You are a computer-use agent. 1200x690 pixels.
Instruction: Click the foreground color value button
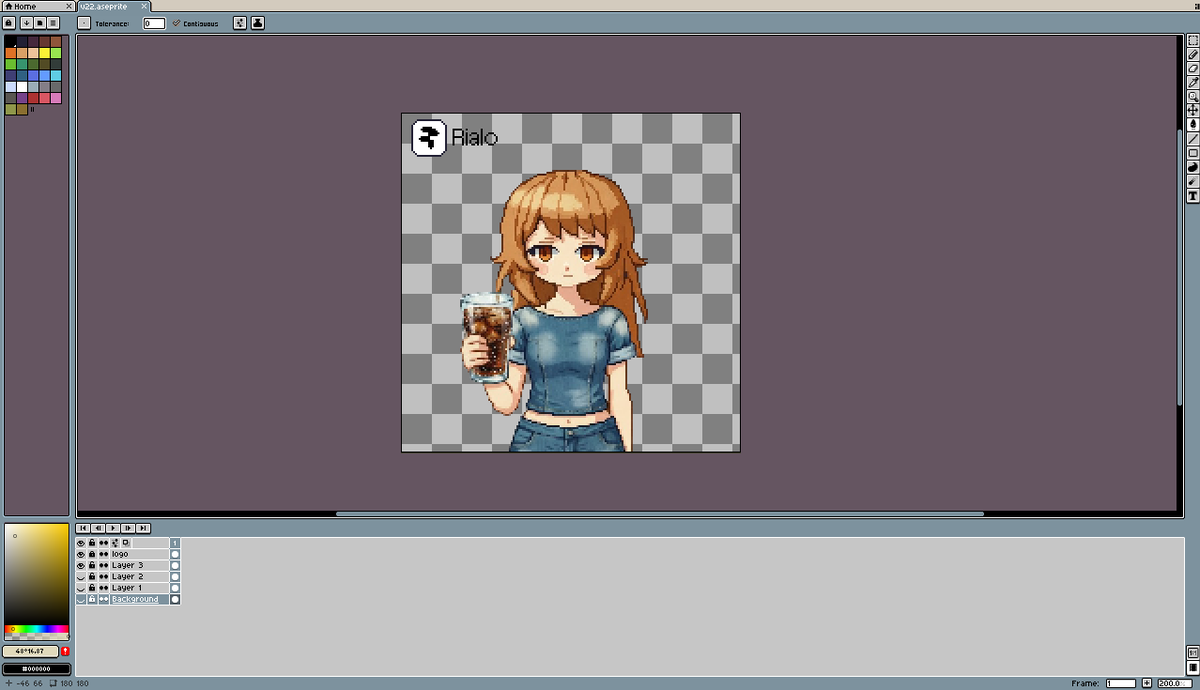pos(31,651)
